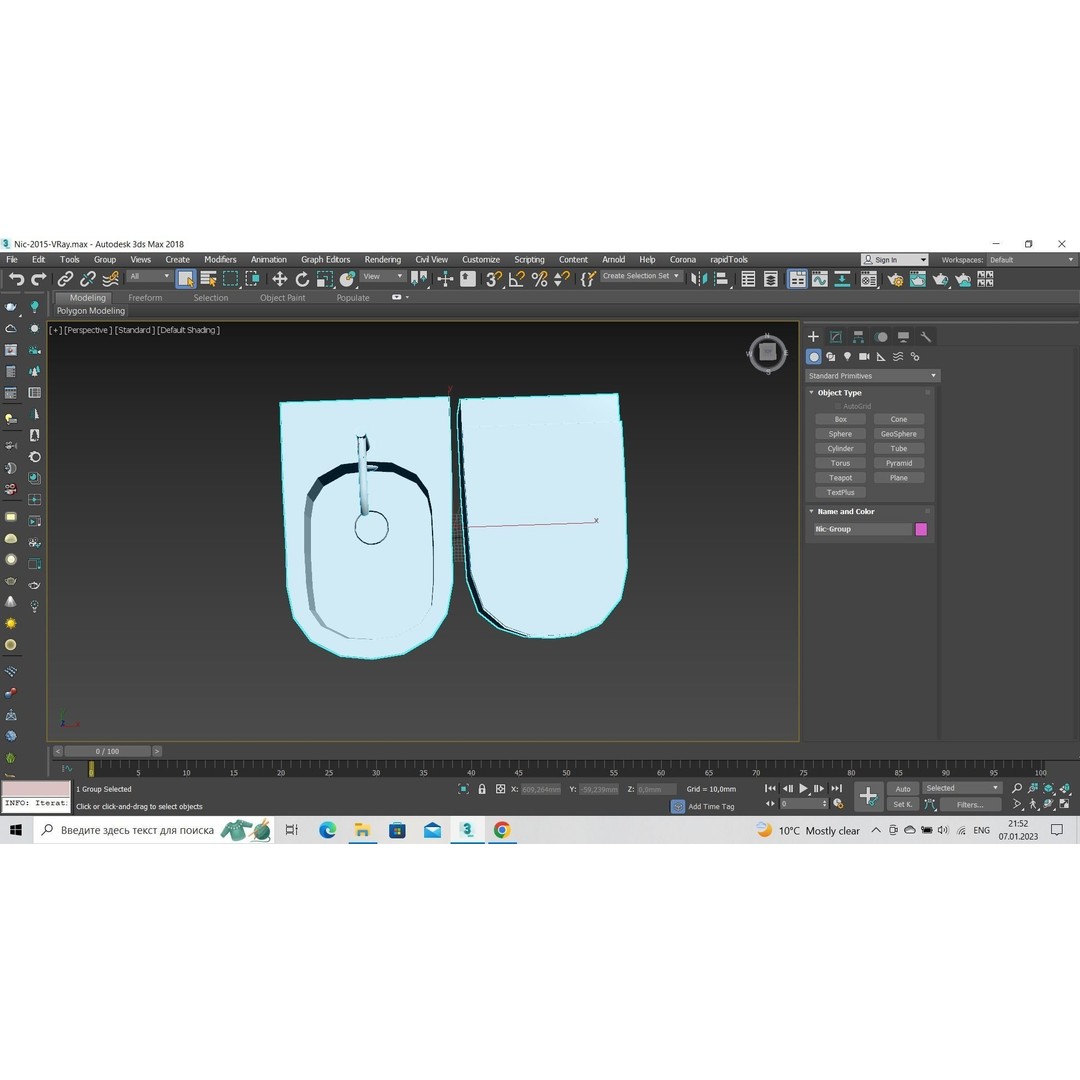Open the Rendering menu
This screenshot has height=1080, width=1080.
tap(383, 260)
